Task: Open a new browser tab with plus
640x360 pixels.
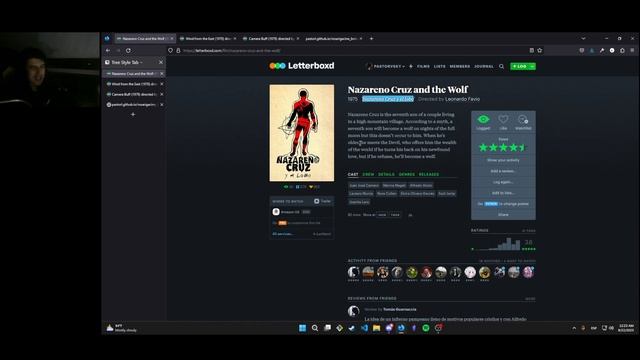Action: pyautogui.click(x=371, y=38)
